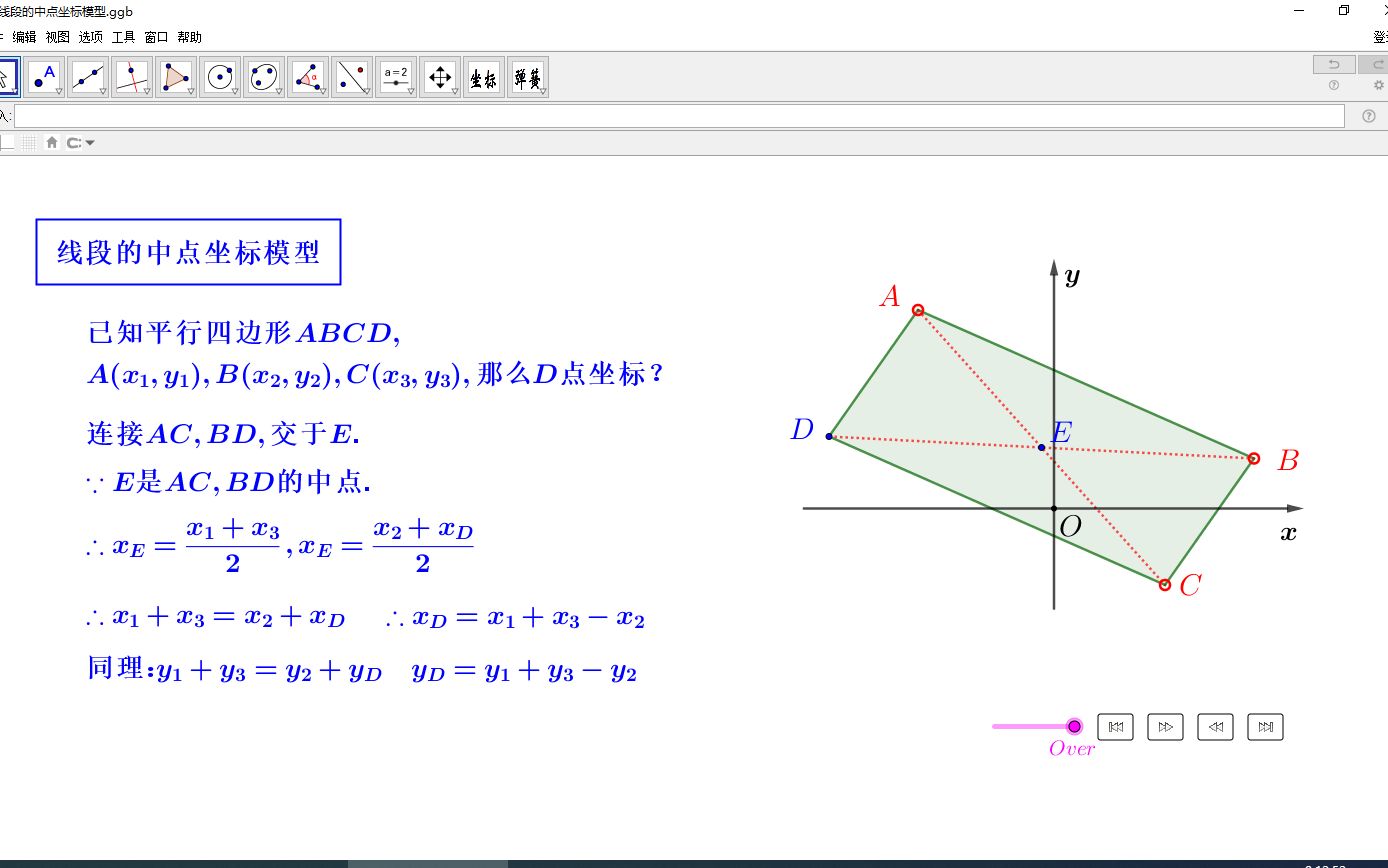Click the 登录 sign-in link
This screenshot has height=868, width=1388.
tap(1381, 37)
